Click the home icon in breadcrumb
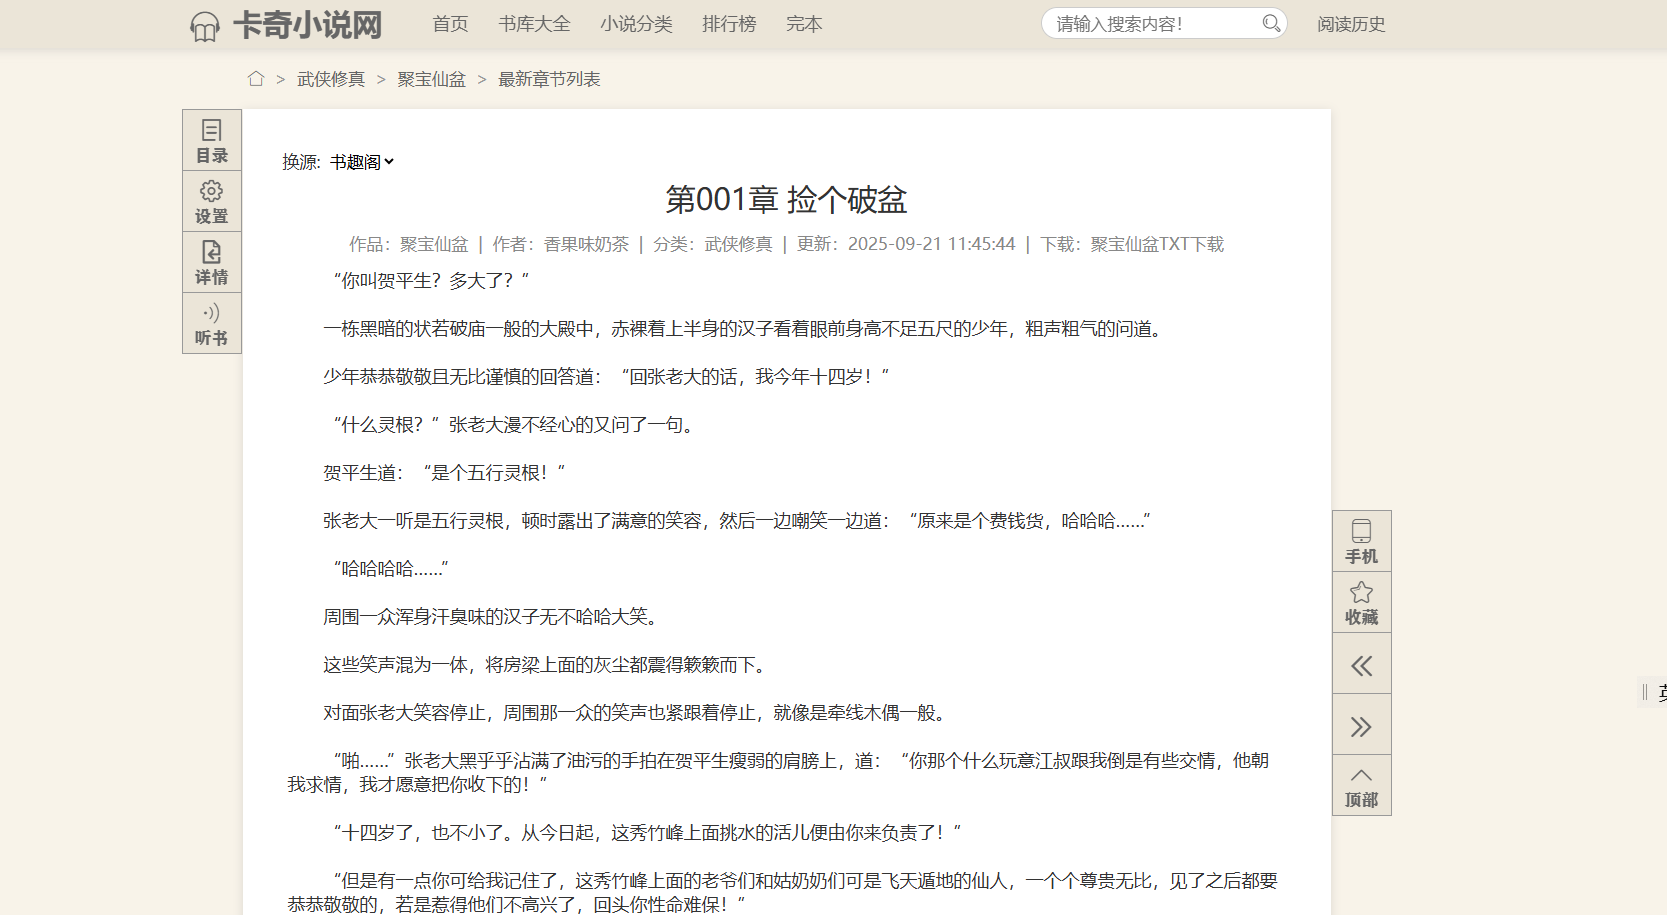Screen dimensions: 1667x915 [256, 79]
